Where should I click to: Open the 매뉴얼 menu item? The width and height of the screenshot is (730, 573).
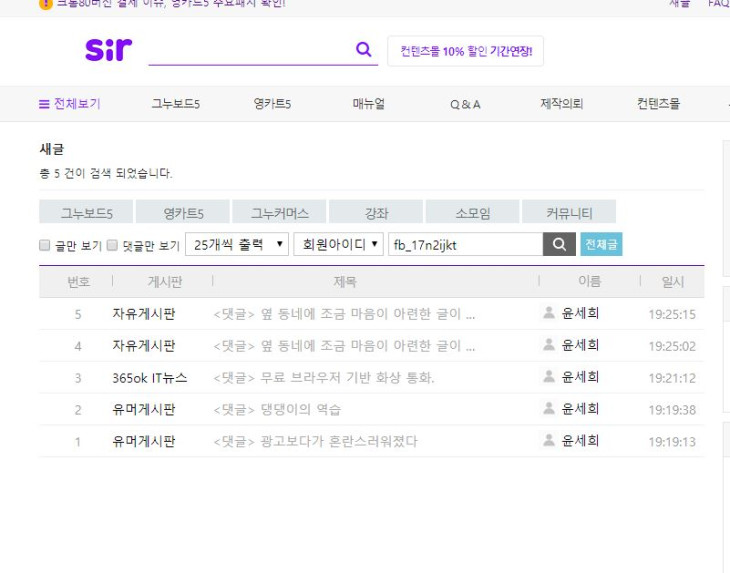(368, 104)
